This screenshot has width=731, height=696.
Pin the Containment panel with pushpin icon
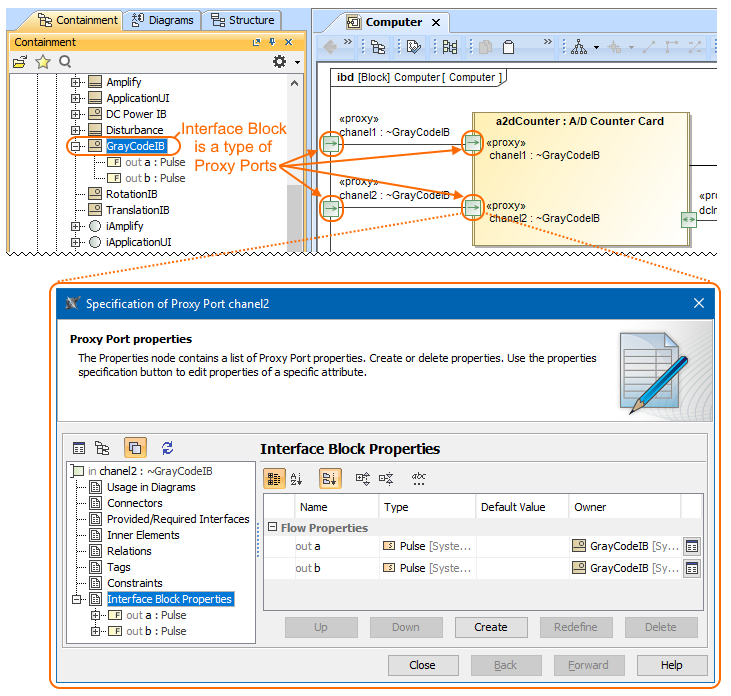pos(272,42)
